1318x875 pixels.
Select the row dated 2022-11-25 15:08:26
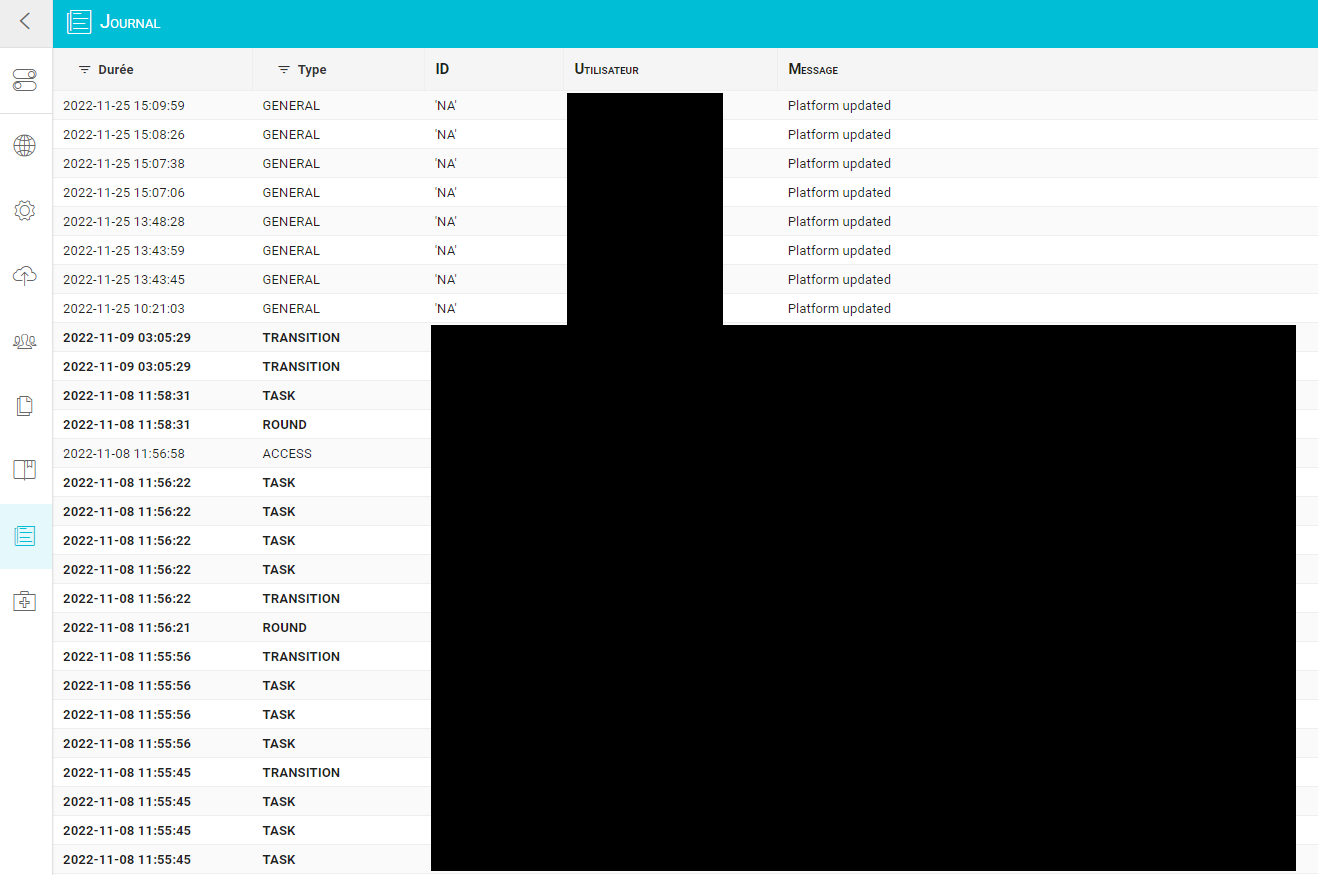click(685, 134)
